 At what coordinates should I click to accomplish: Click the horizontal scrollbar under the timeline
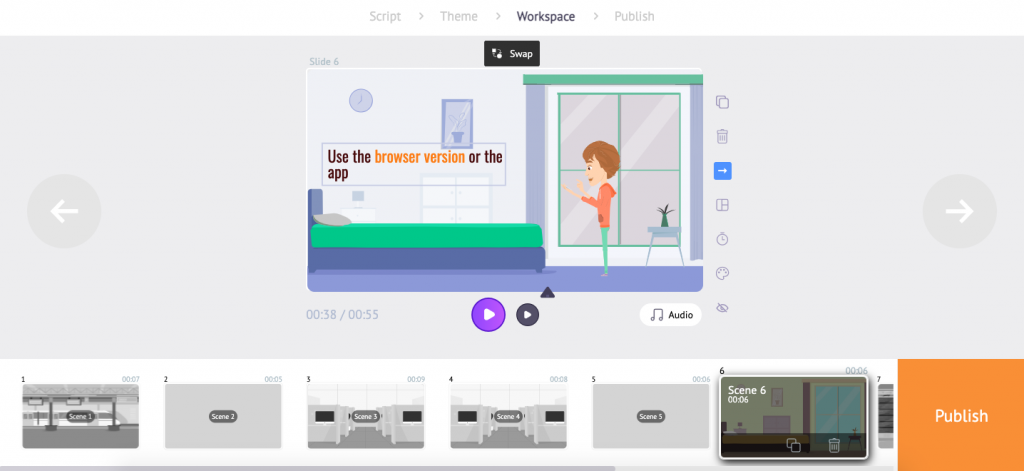(307, 468)
